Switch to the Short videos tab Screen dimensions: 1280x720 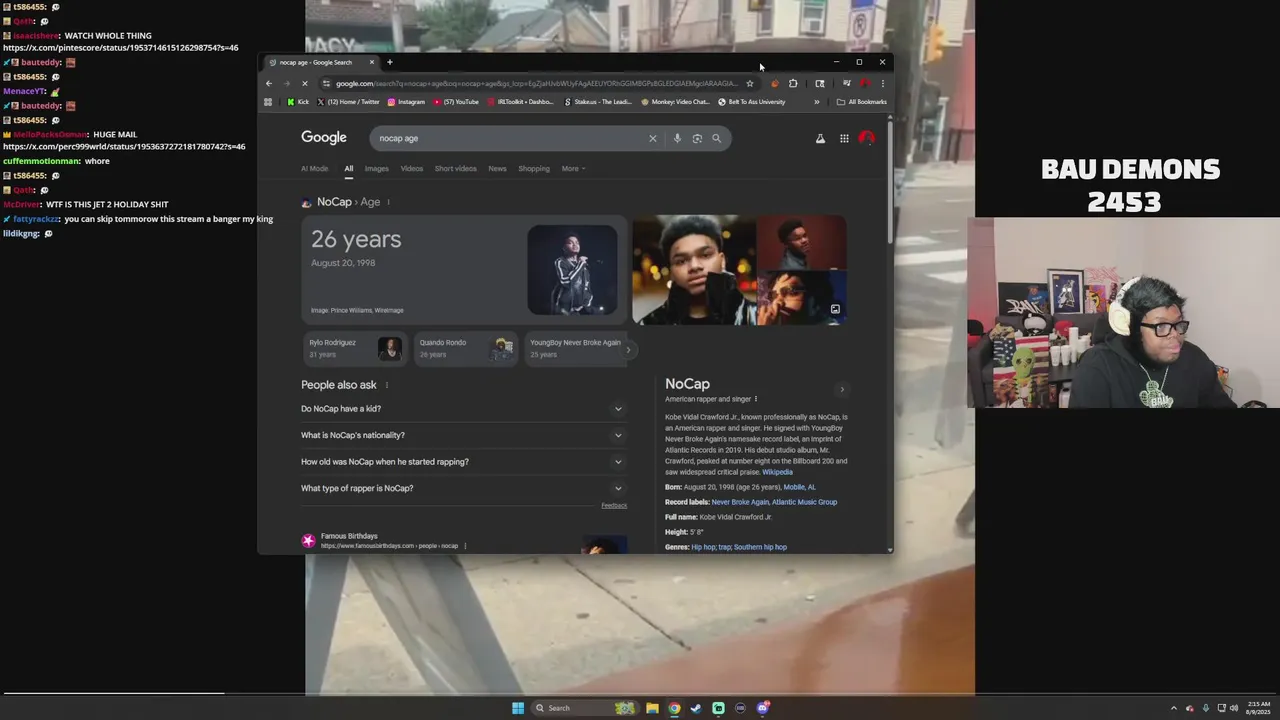[x=455, y=168]
